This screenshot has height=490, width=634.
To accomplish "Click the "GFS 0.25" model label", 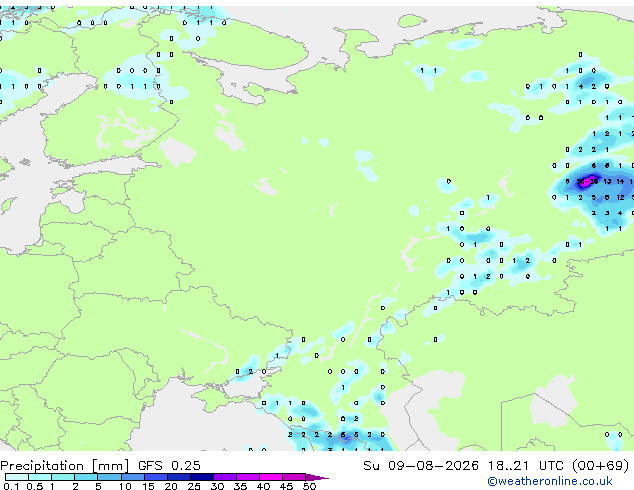I will (169, 466).
